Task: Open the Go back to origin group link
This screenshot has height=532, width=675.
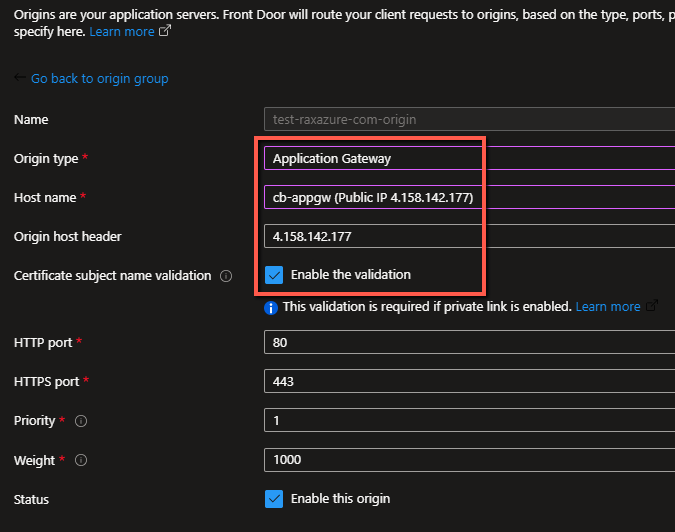Action: point(99,78)
